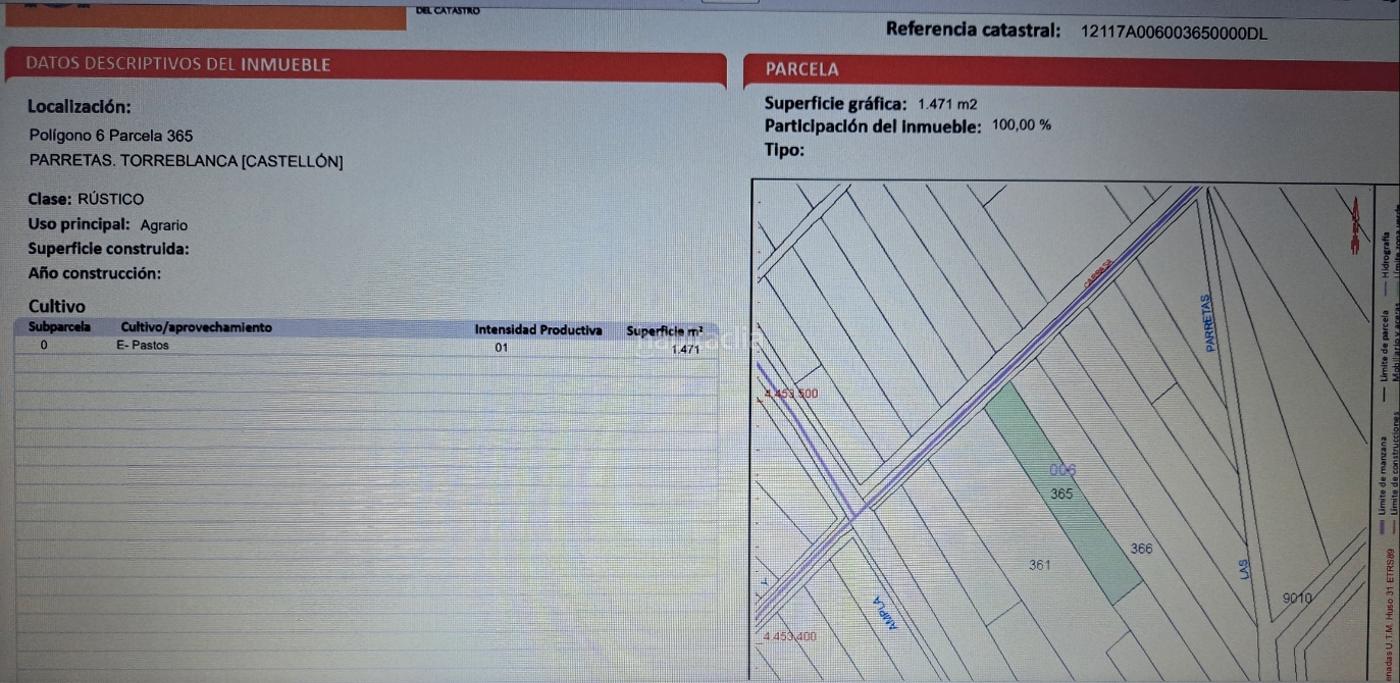Click the blue polygon number 006 label
1400x683 pixels.
pos(1062,470)
